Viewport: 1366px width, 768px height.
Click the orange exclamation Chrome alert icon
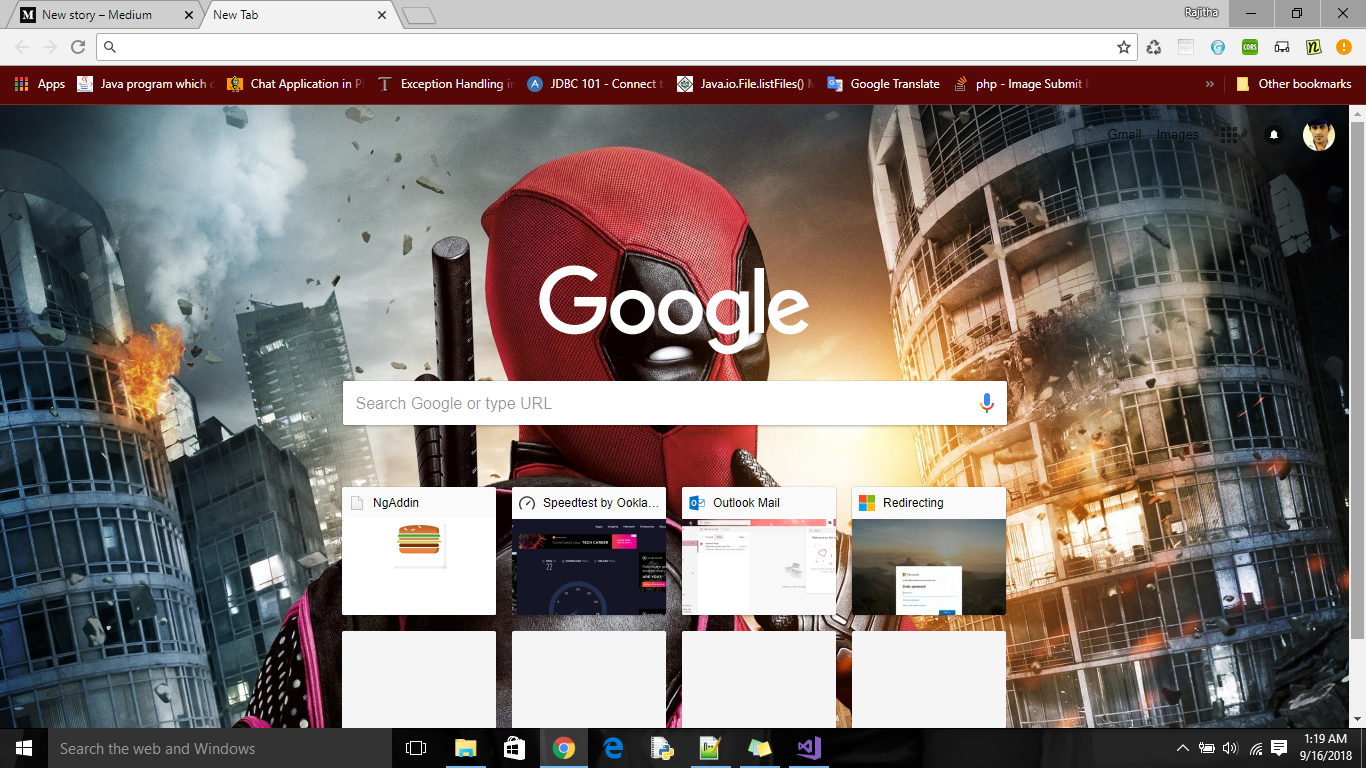click(x=1344, y=47)
